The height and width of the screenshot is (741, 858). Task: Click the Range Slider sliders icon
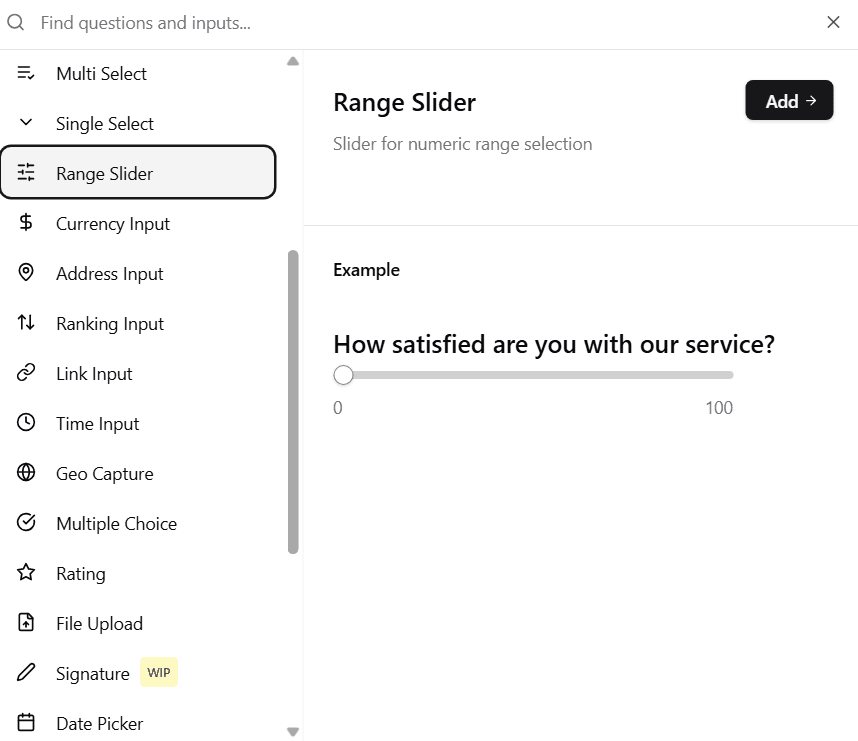tap(25, 172)
